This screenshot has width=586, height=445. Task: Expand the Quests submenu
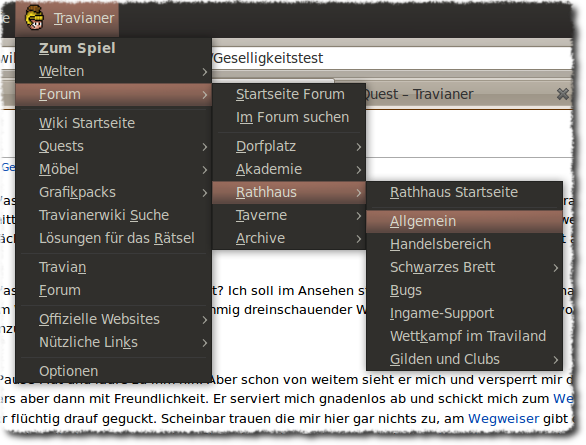click(114, 146)
